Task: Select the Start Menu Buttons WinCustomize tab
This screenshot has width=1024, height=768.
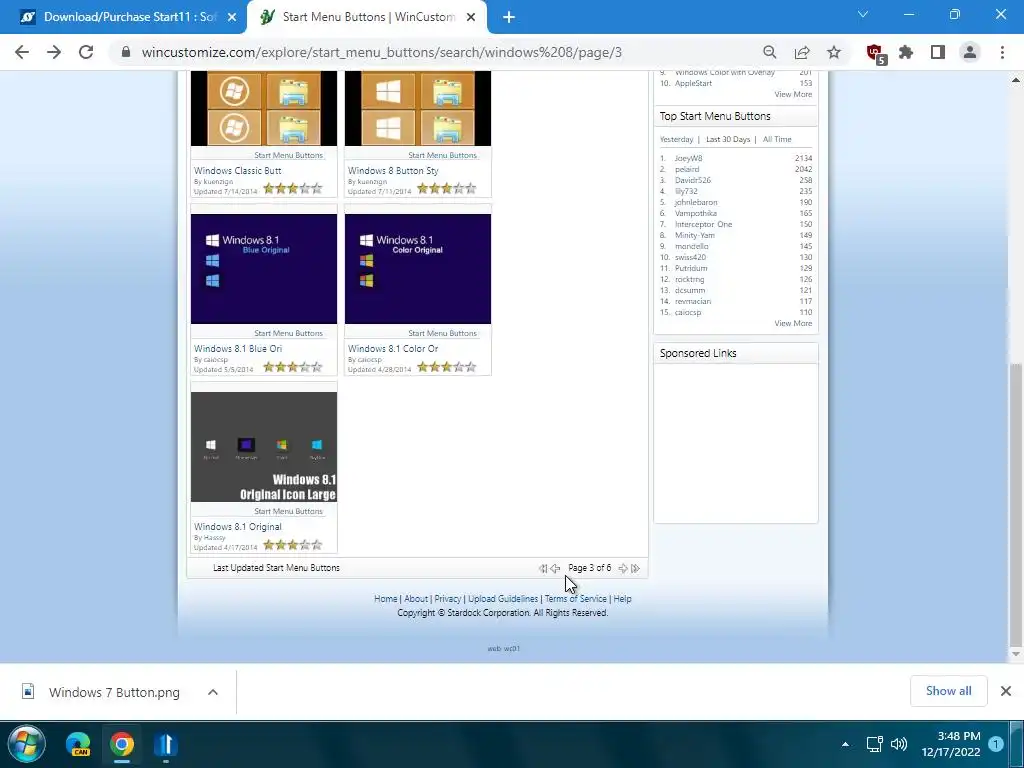Action: pyautogui.click(x=366, y=17)
